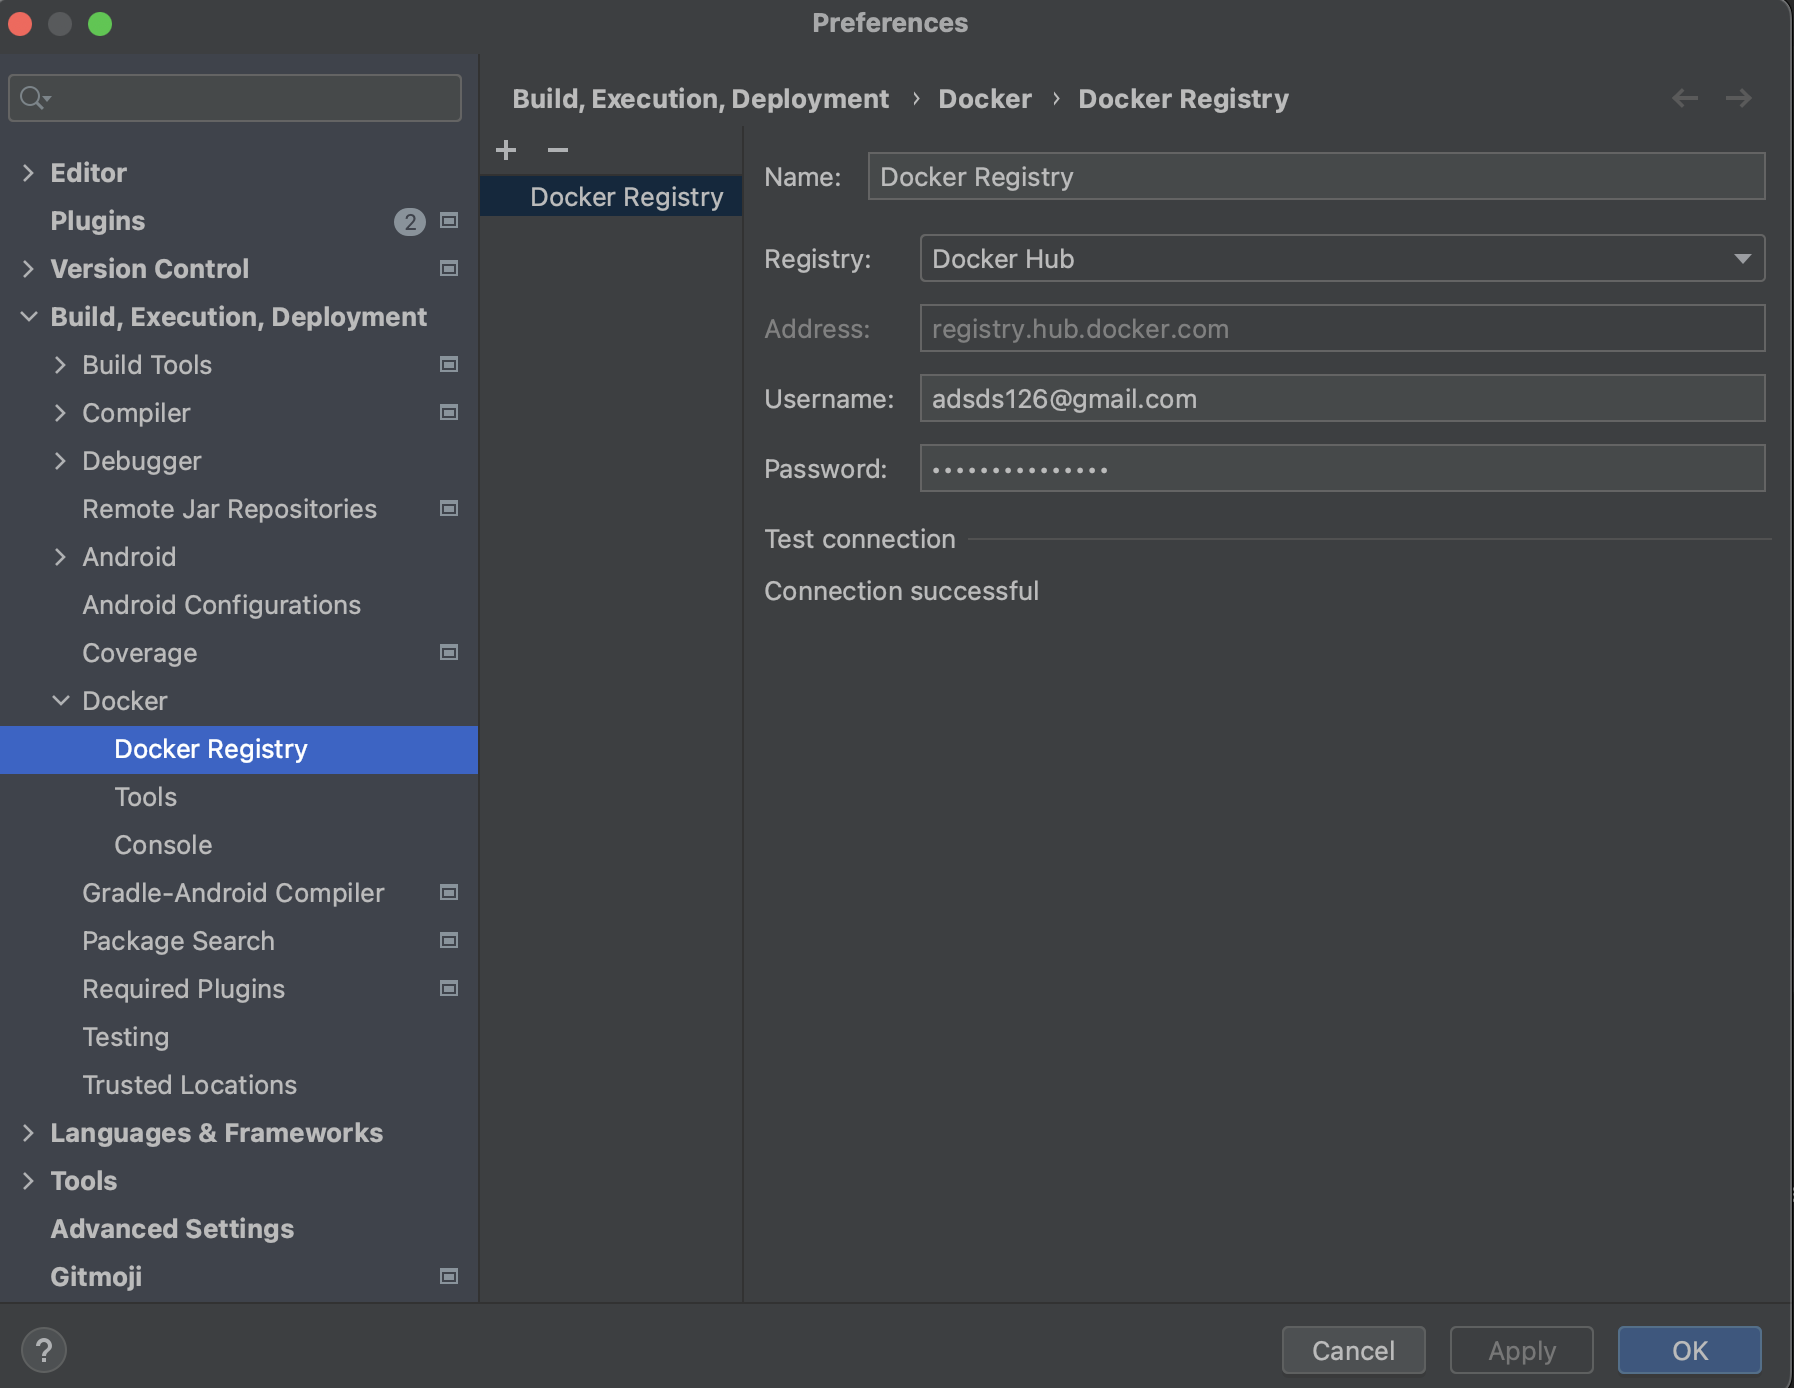This screenshot has width=1794, height=1388.
Task: Open the Registry type dropdown
Action: [1342, 259]
